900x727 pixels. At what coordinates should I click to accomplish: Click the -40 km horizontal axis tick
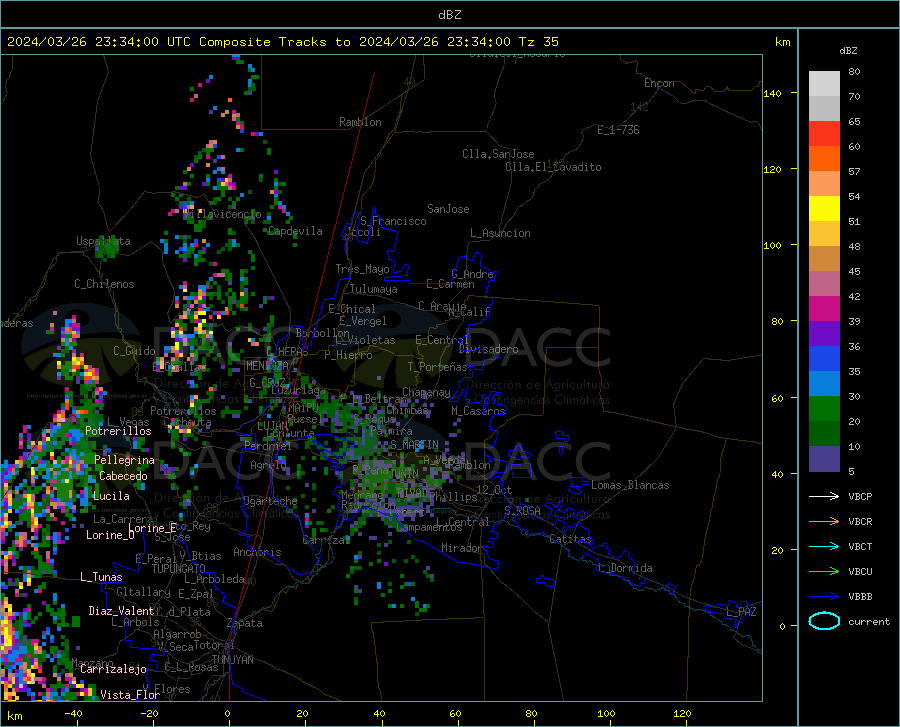(x=73, y=714)
